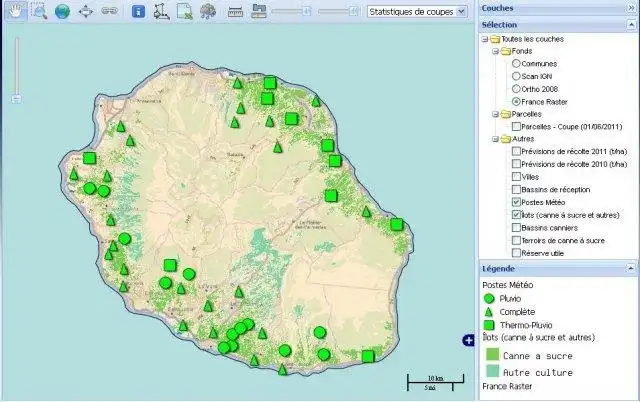The image size is (640, 402).
Task: Collapse the Parcelles folder node
Action: (495, 114)
